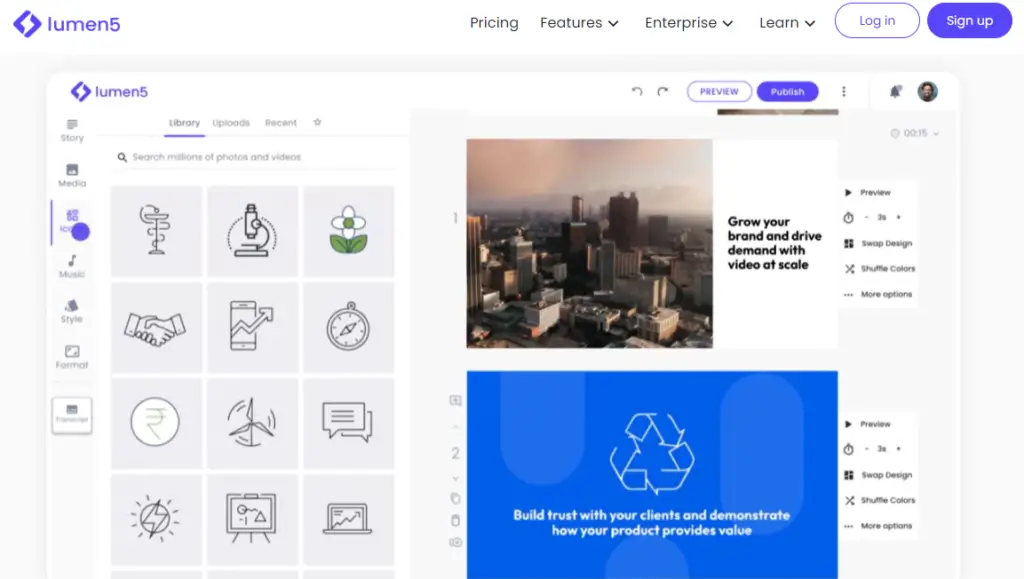1024x579 pixels.
Task: Go to the Pricing page
Action: [494, 23]
